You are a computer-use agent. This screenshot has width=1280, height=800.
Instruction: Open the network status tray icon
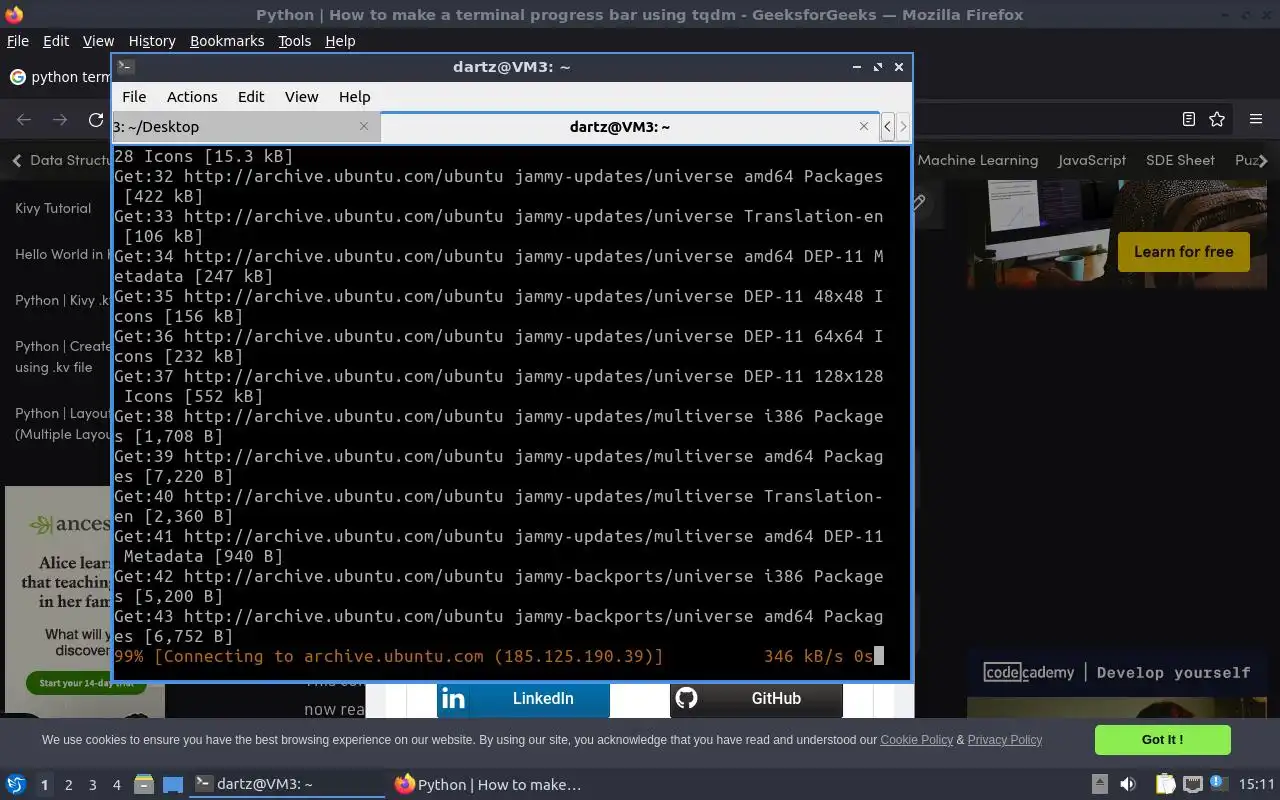(1192, 784)
